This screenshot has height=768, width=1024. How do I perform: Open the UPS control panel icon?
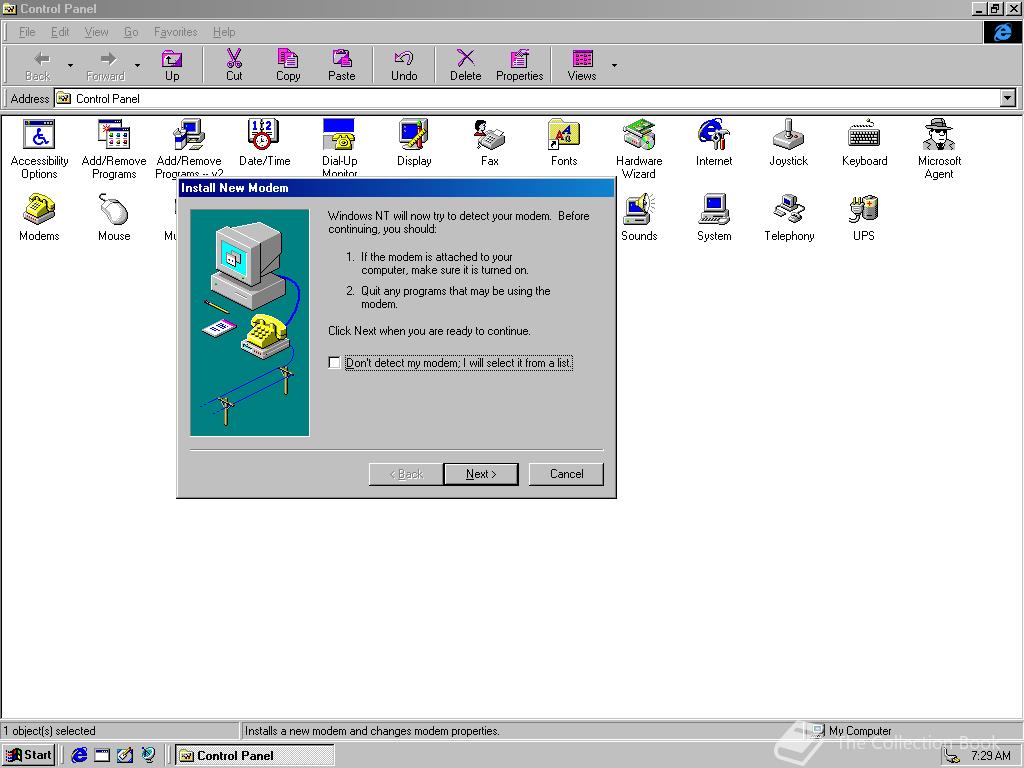[x=863, y=217]
